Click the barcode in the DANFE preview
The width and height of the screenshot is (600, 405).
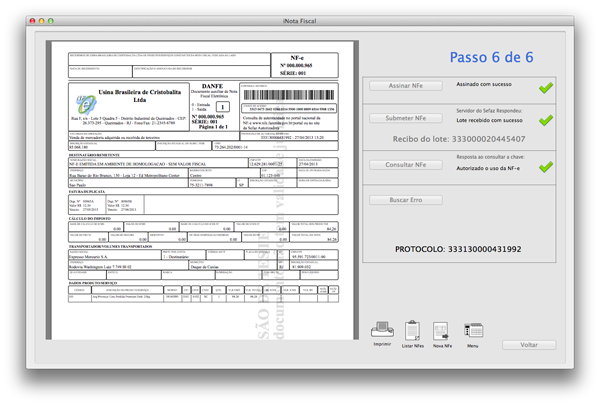point(289,95)
